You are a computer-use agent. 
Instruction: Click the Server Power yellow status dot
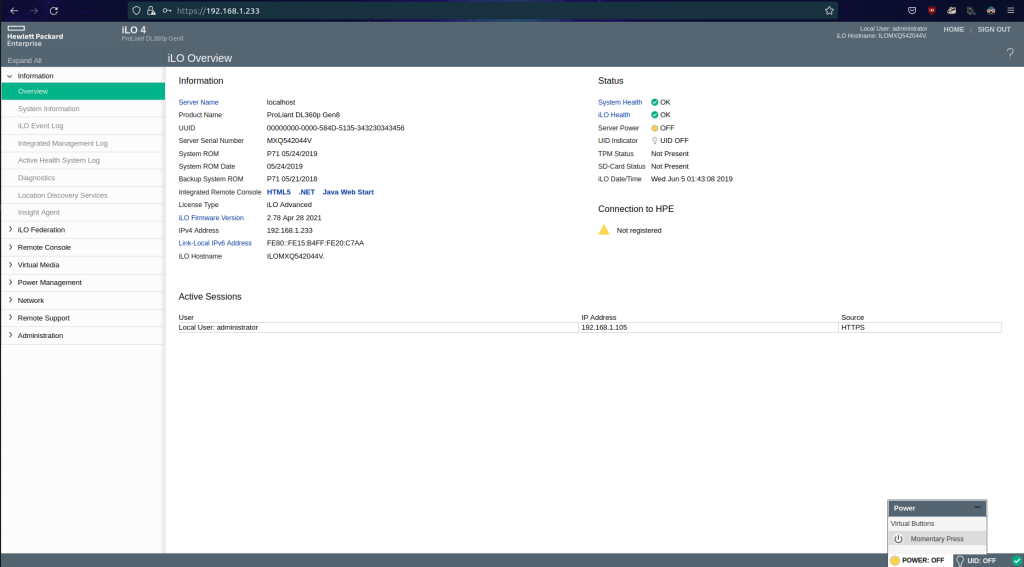coord(654,128)
